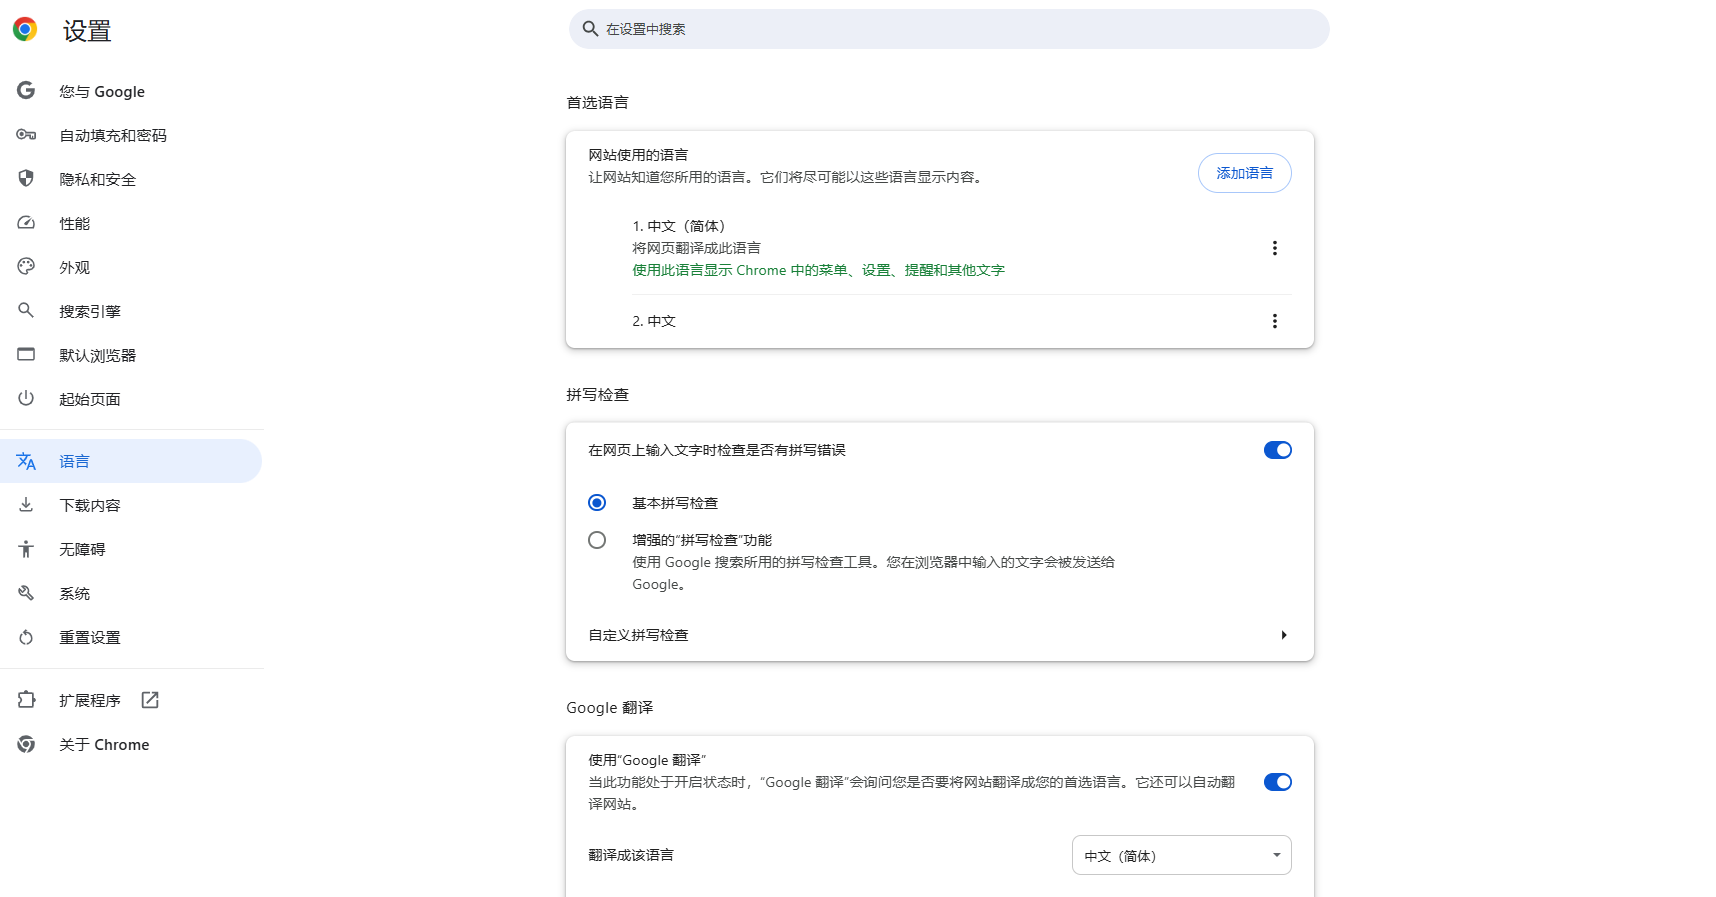Image resolution: width=1716 pixels, height=897 pixels.
Task: Click the wrench system icon
Action: (26, 593)
